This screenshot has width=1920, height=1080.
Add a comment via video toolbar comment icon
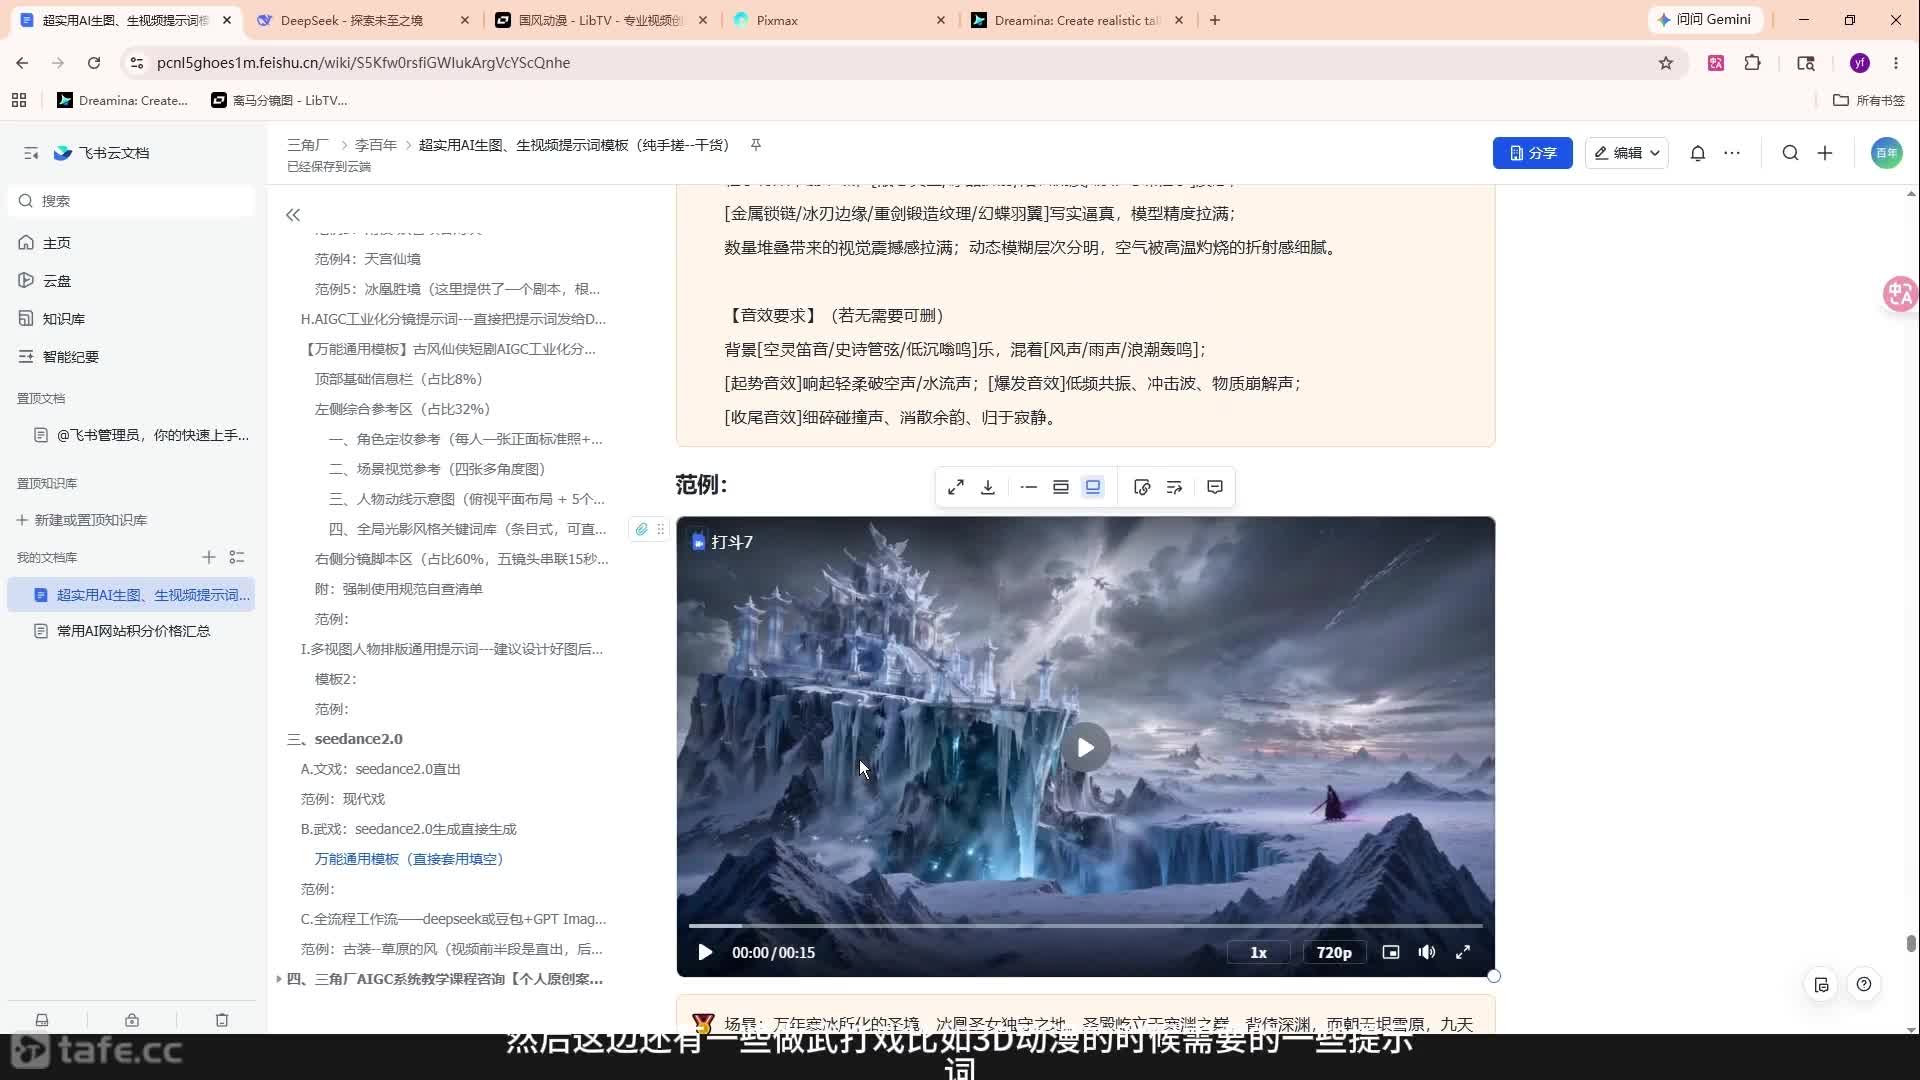pyautogui.click(x=1215, y=487)
